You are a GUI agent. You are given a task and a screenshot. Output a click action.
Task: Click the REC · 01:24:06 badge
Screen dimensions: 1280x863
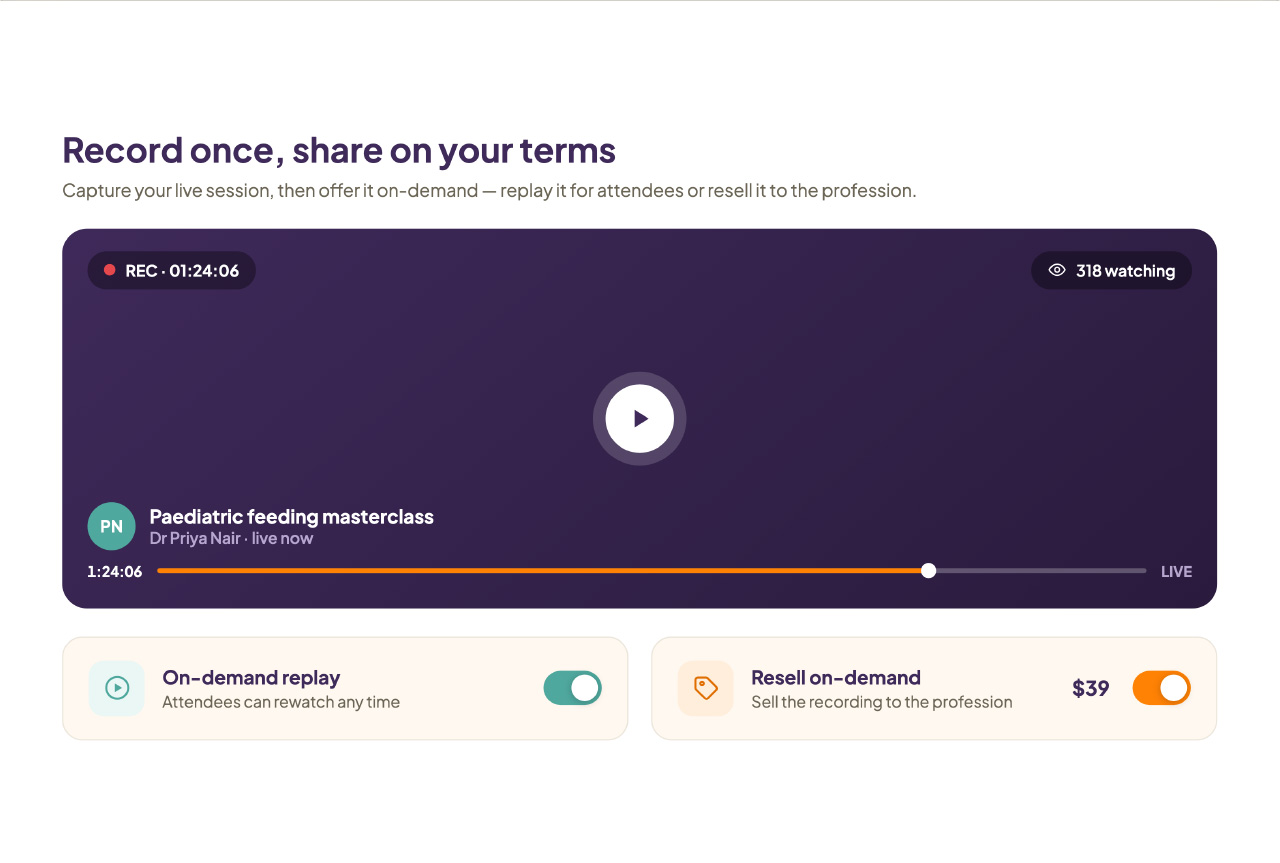pos(172,270)
